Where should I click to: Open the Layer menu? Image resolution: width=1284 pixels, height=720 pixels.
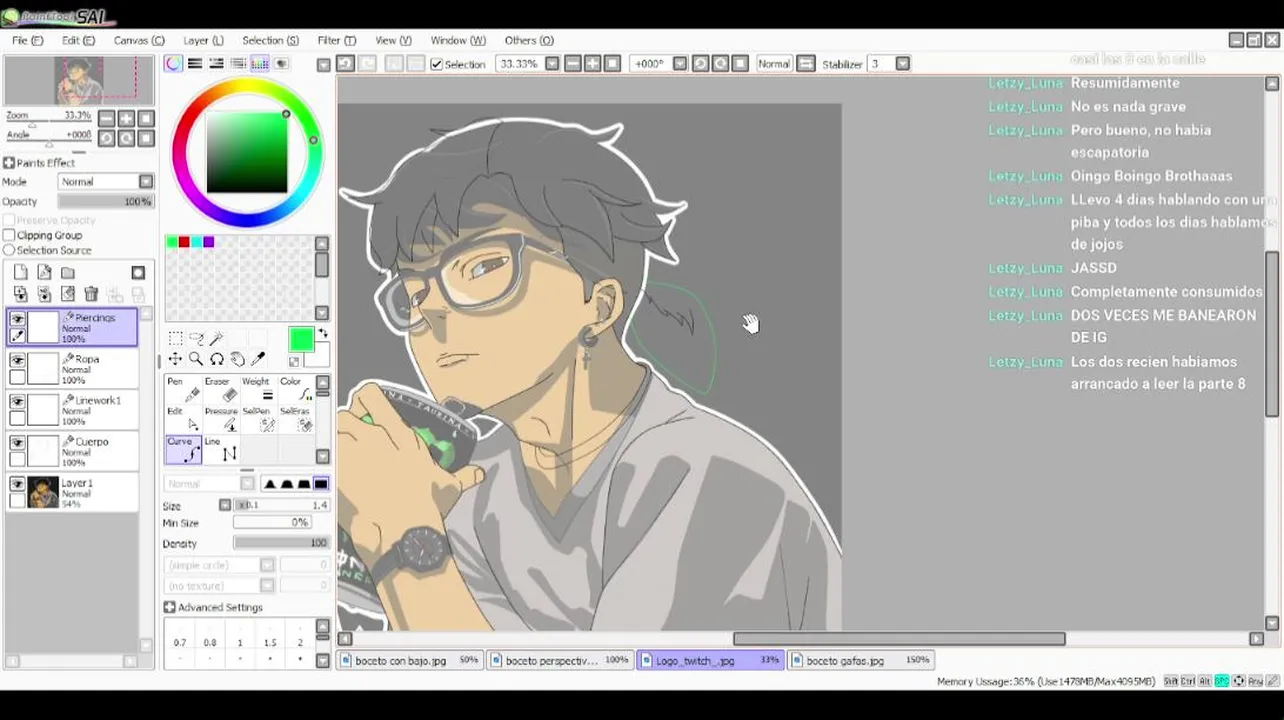[203, 40]
